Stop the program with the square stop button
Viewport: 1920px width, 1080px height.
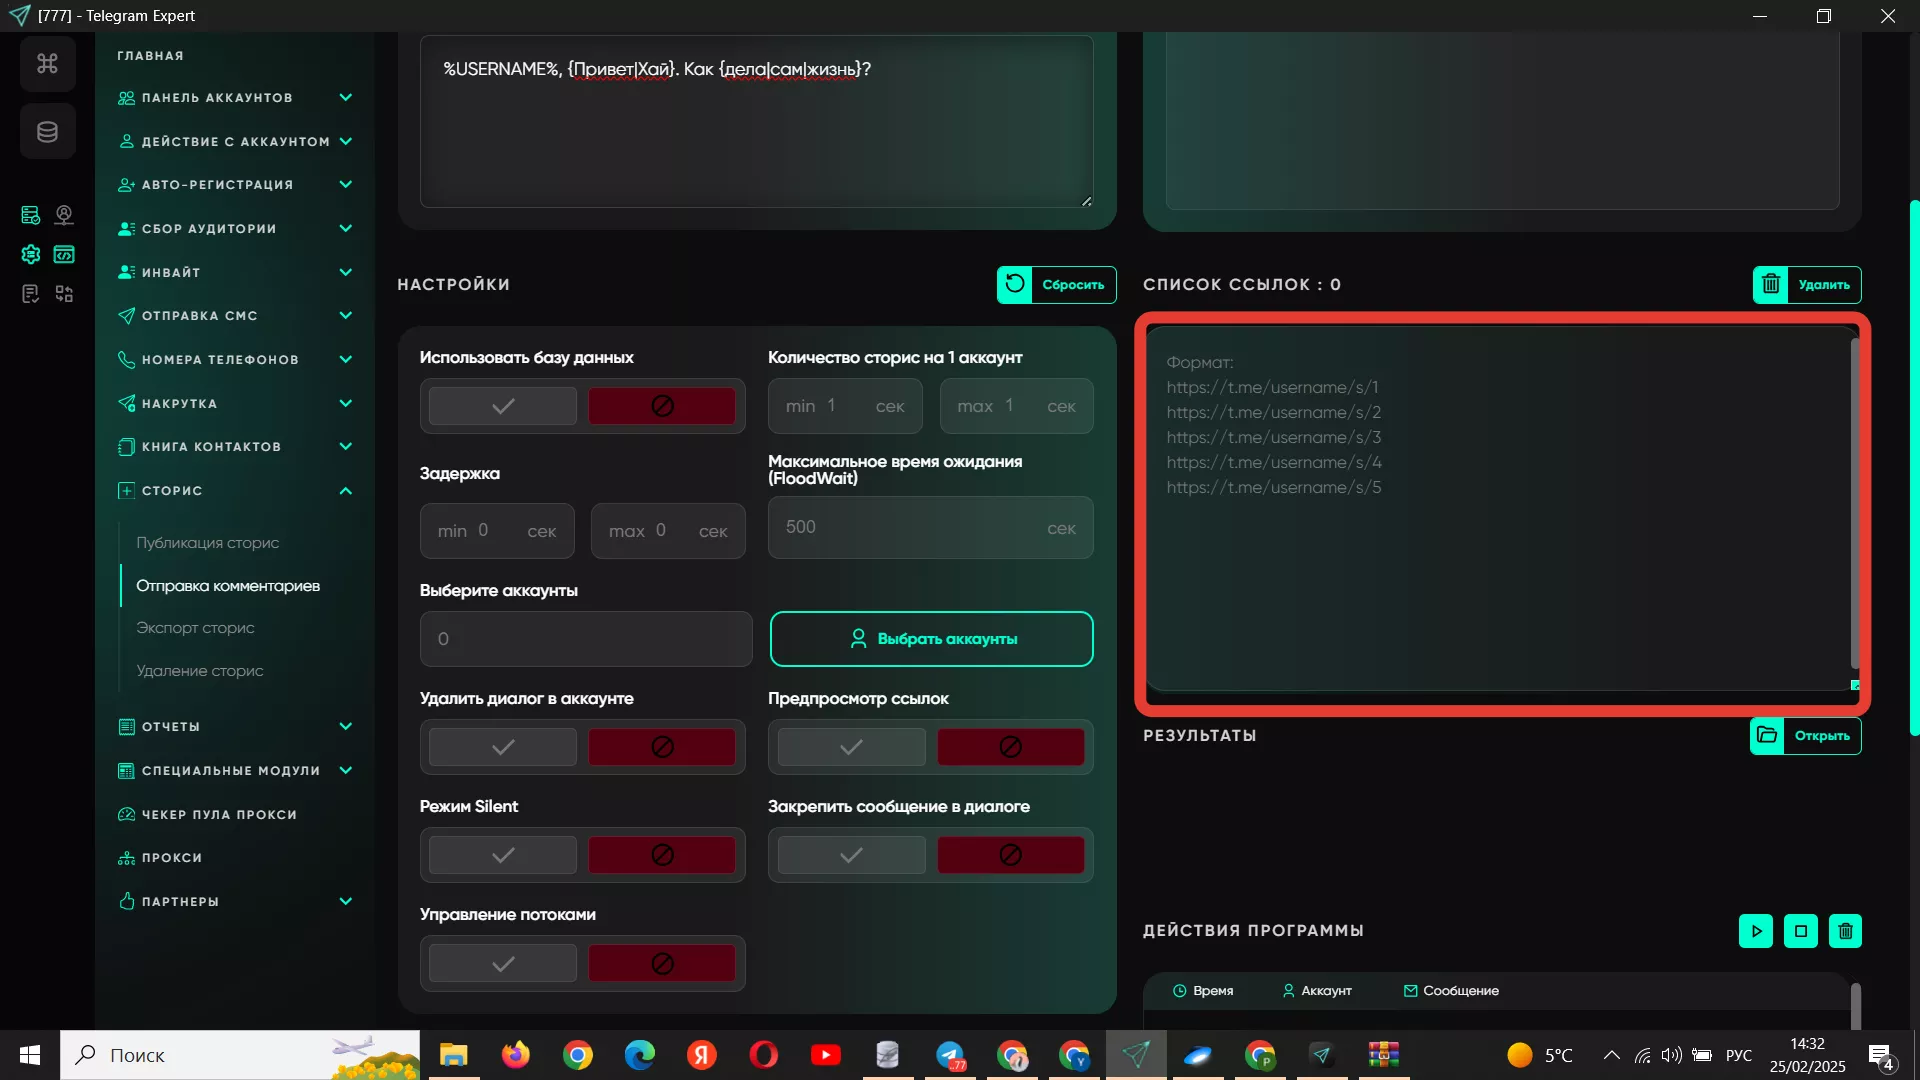(1801, 931)
